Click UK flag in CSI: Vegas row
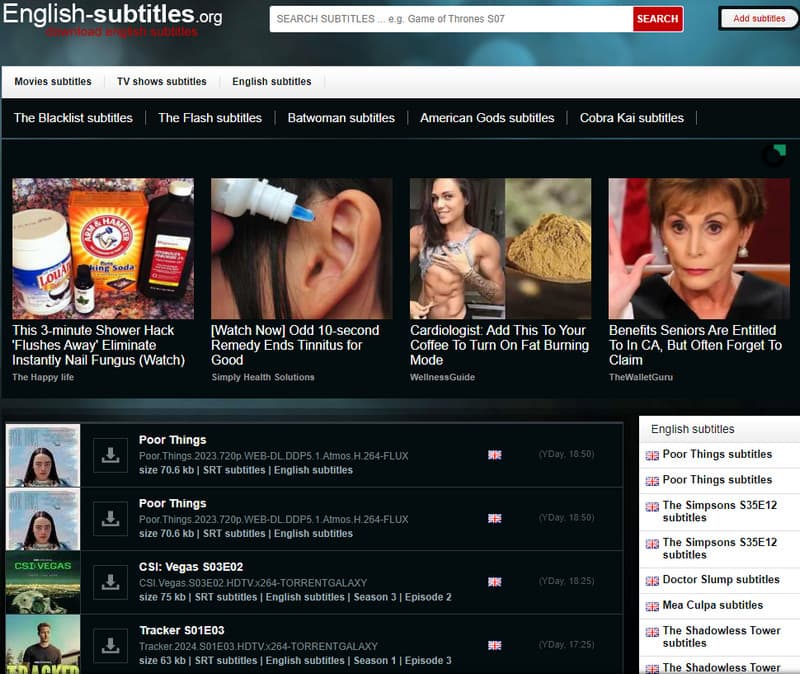Screen dimensions: 800x674 click(494, 582)
